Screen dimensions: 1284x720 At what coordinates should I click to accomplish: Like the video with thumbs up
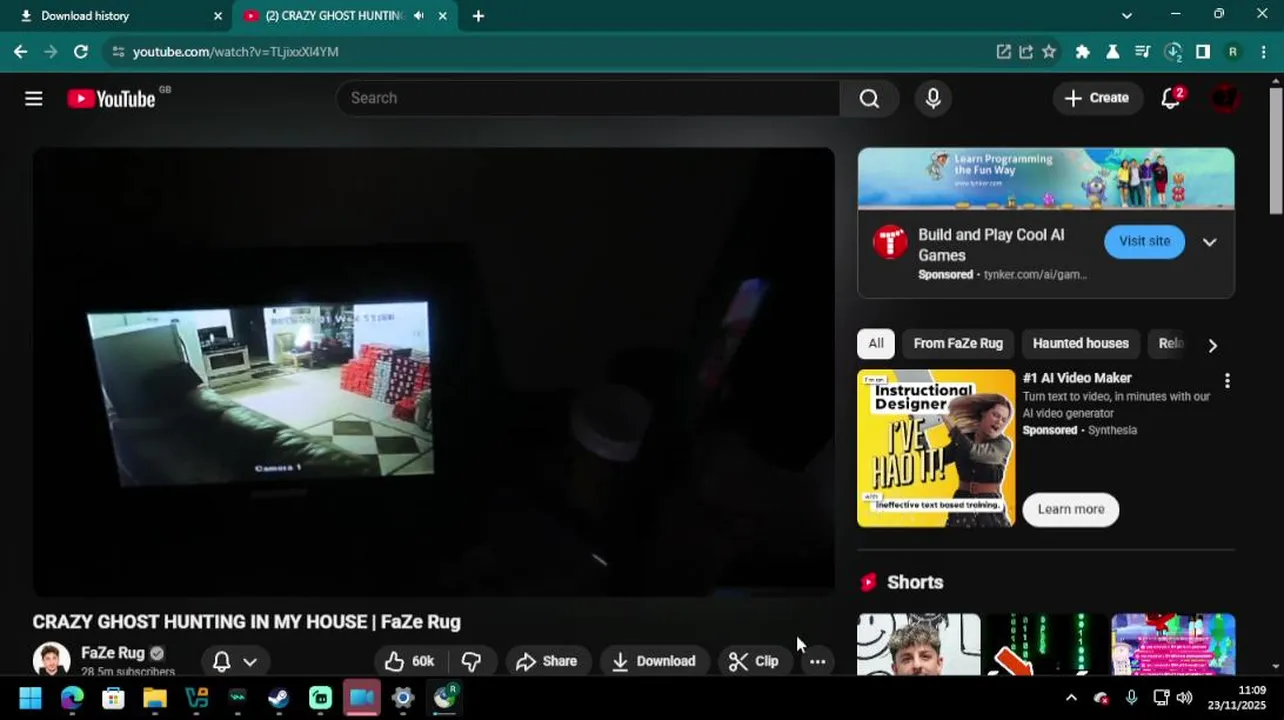pos(410,661)
